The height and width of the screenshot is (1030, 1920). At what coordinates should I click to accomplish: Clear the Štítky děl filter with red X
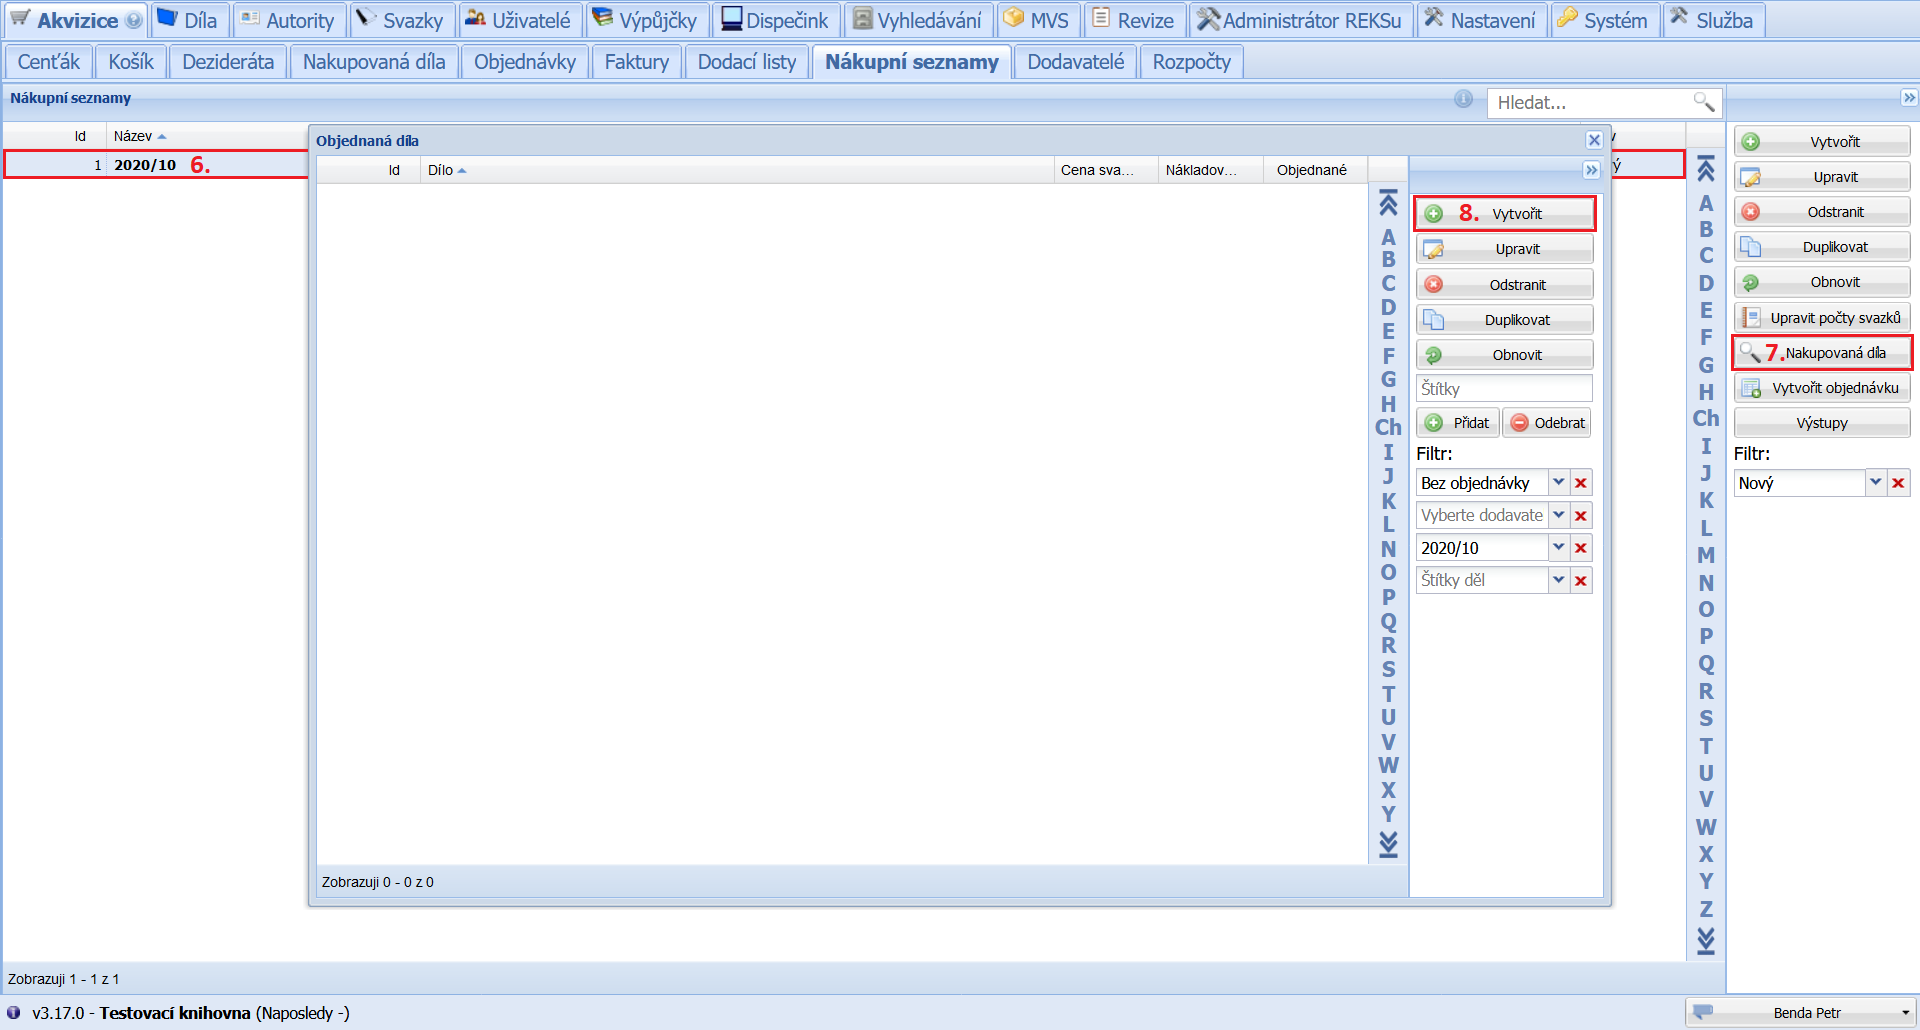(1581, 581)
